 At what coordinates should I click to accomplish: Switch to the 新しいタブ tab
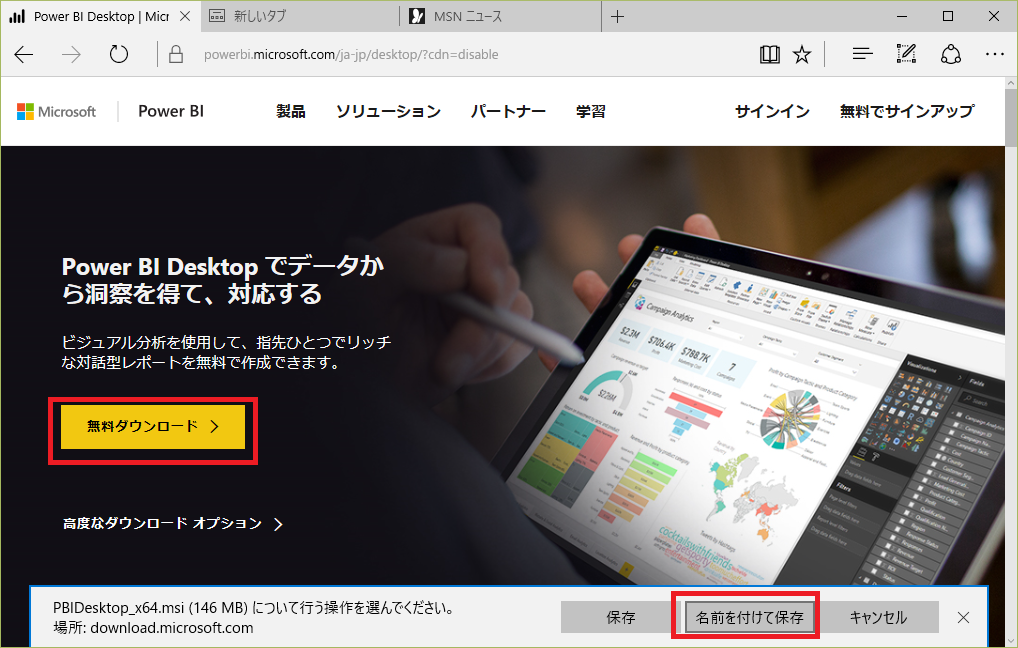pyautogui.click(x=299, y=16)
